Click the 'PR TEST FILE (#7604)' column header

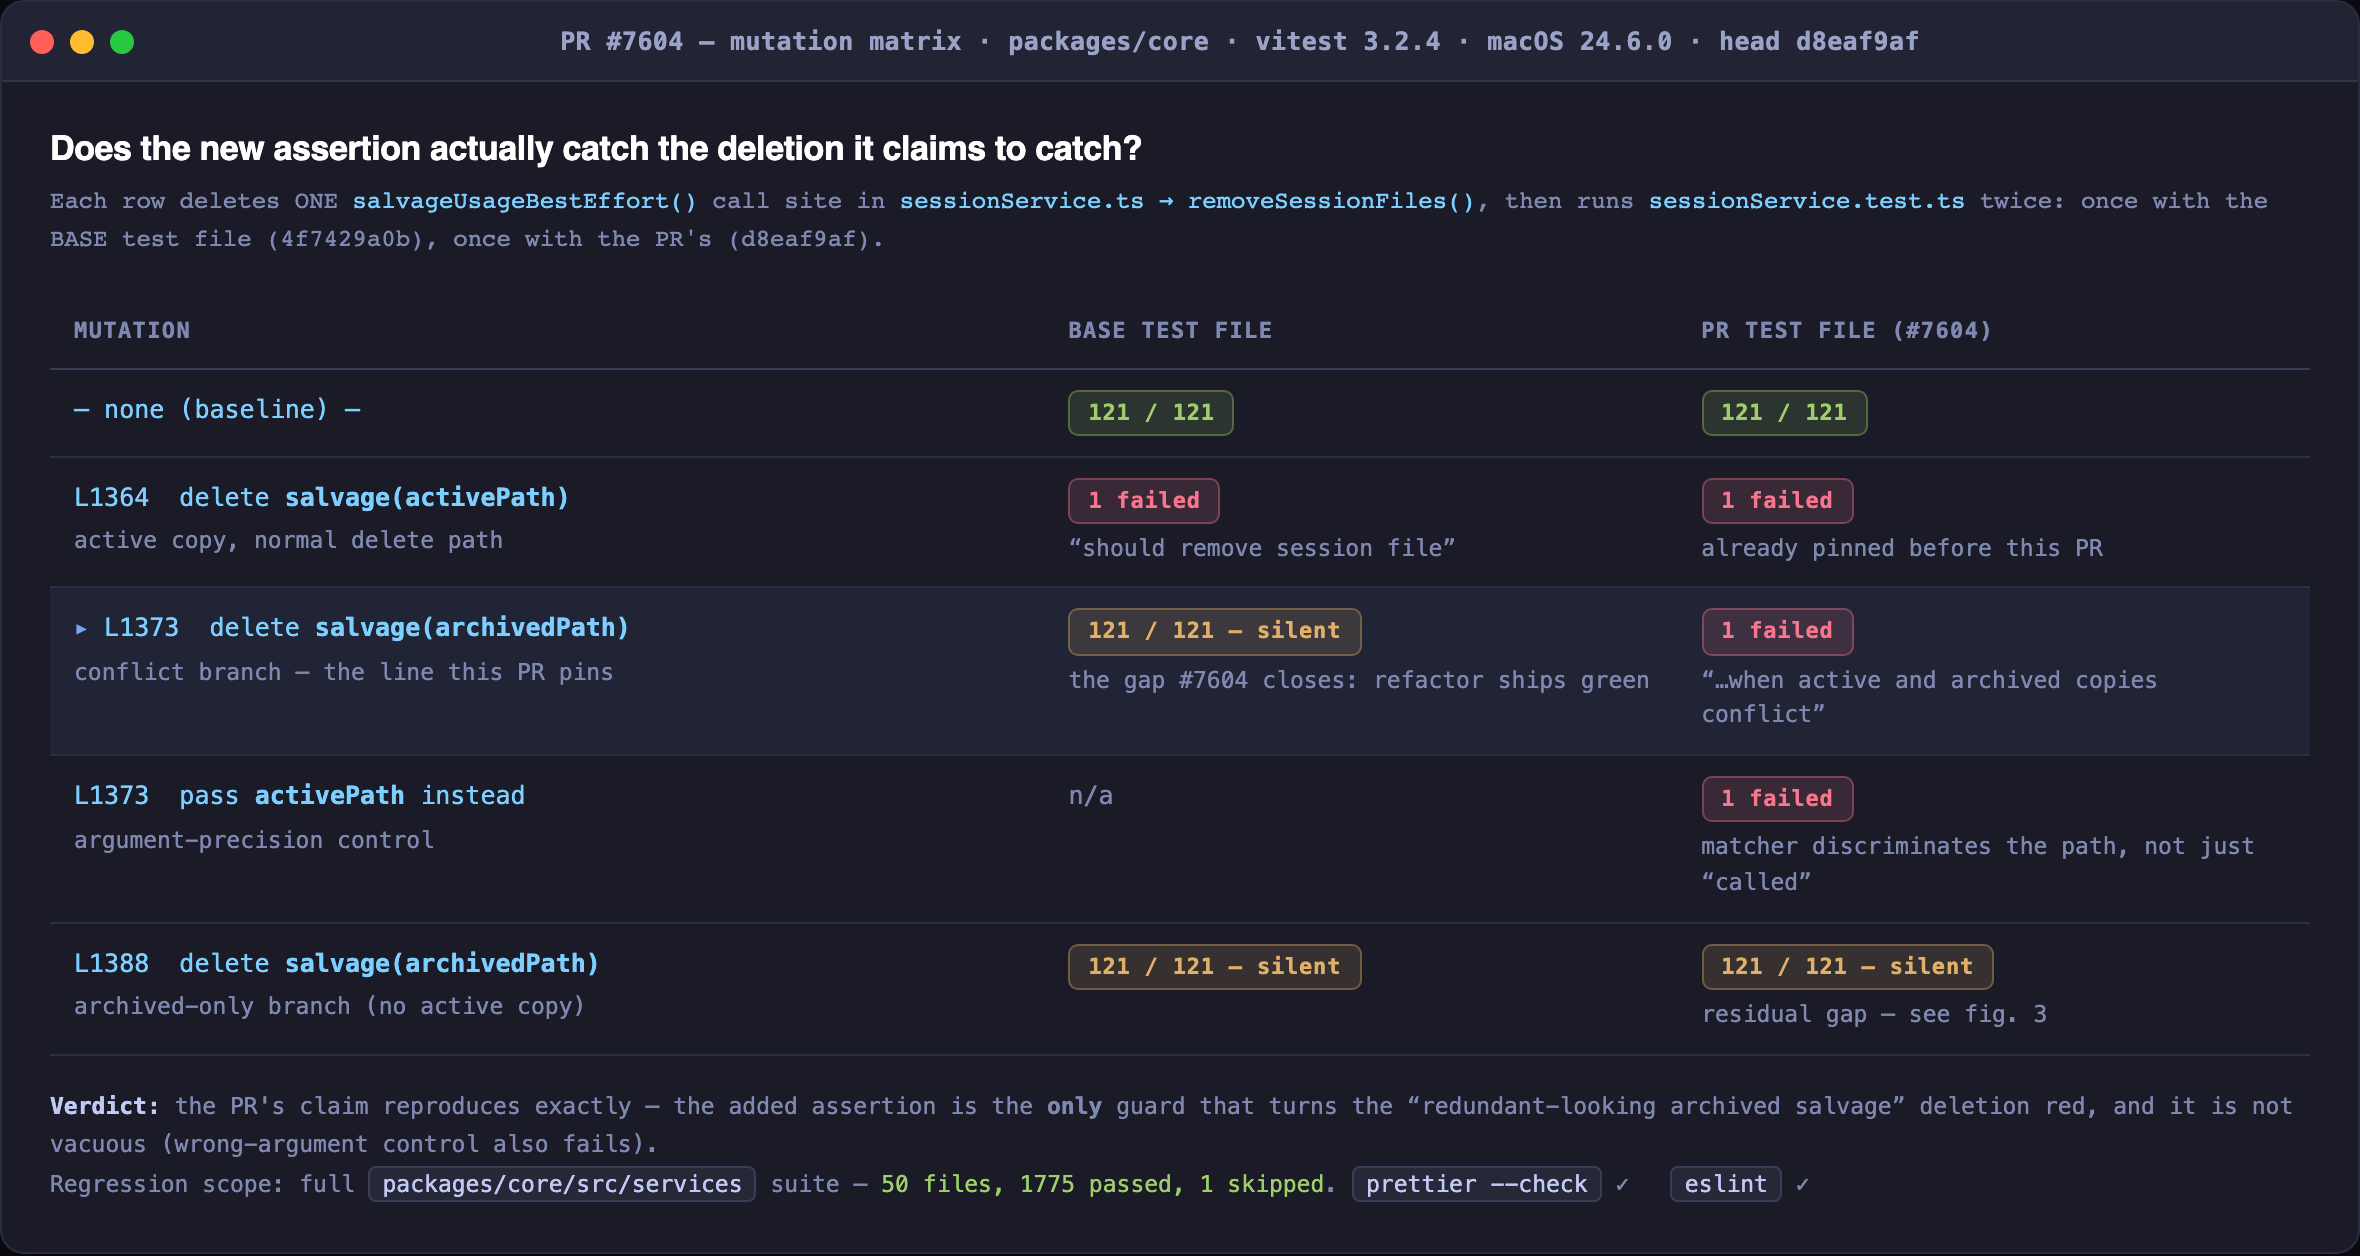tap(1846, 330)
